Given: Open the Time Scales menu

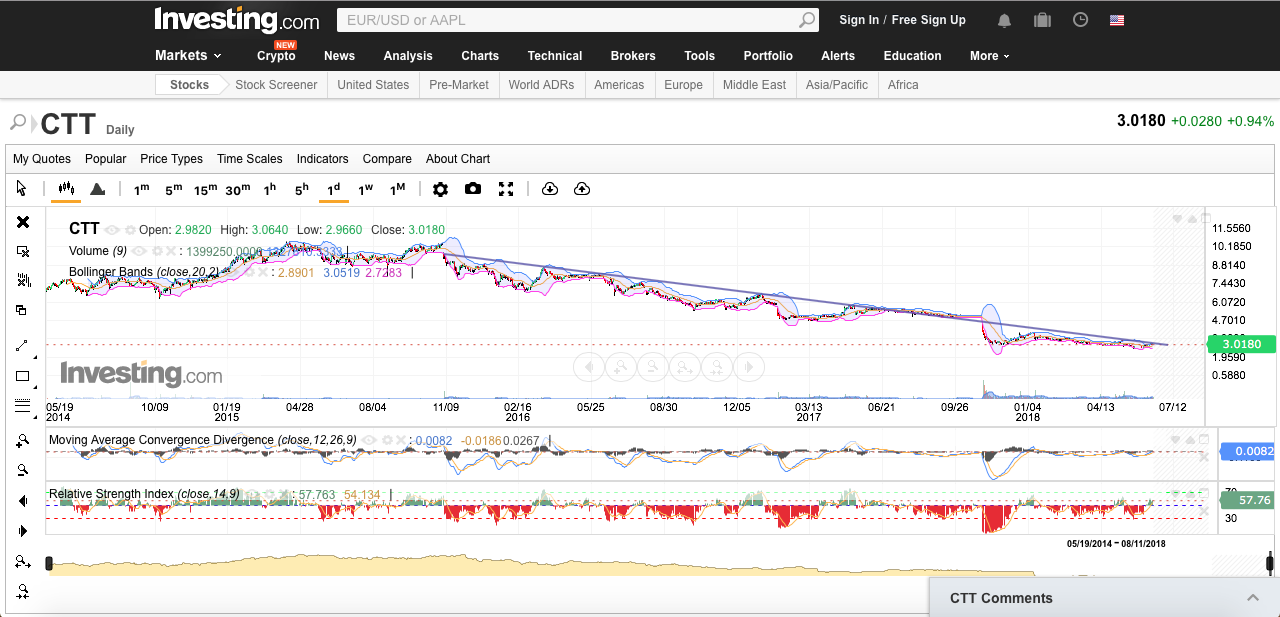Looking at the screenshot, I should point(249,159).
